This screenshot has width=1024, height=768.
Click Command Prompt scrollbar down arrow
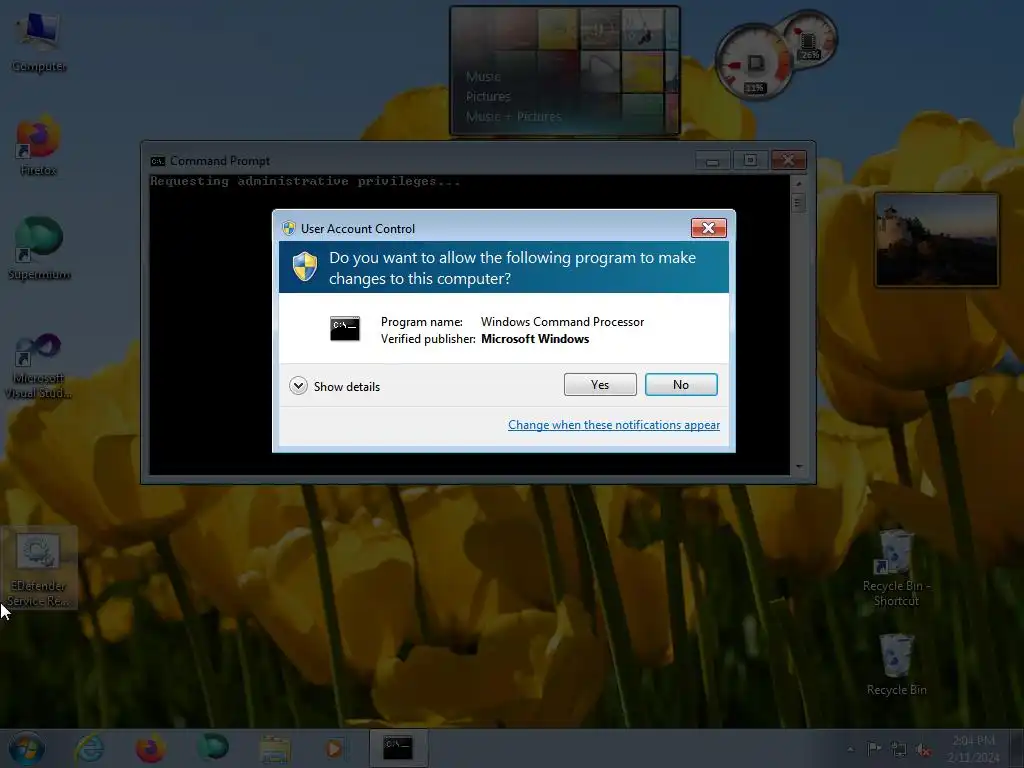pyautogui.click(x=798, y=466)
